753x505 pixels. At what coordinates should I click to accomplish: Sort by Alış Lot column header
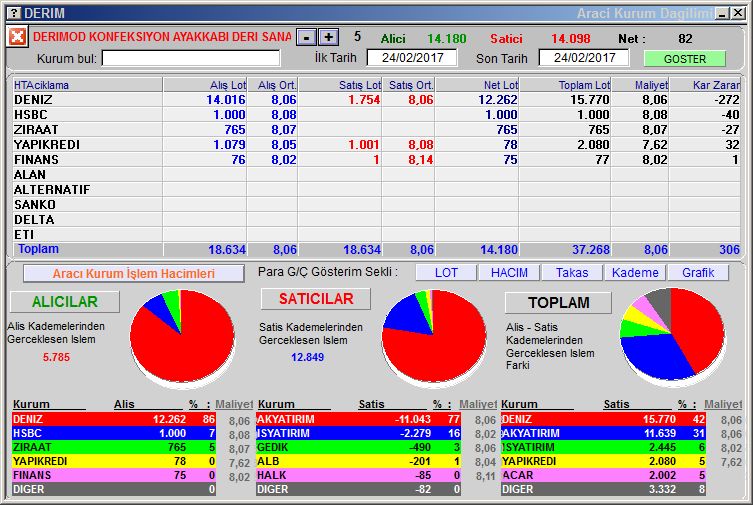click(205, 85)
